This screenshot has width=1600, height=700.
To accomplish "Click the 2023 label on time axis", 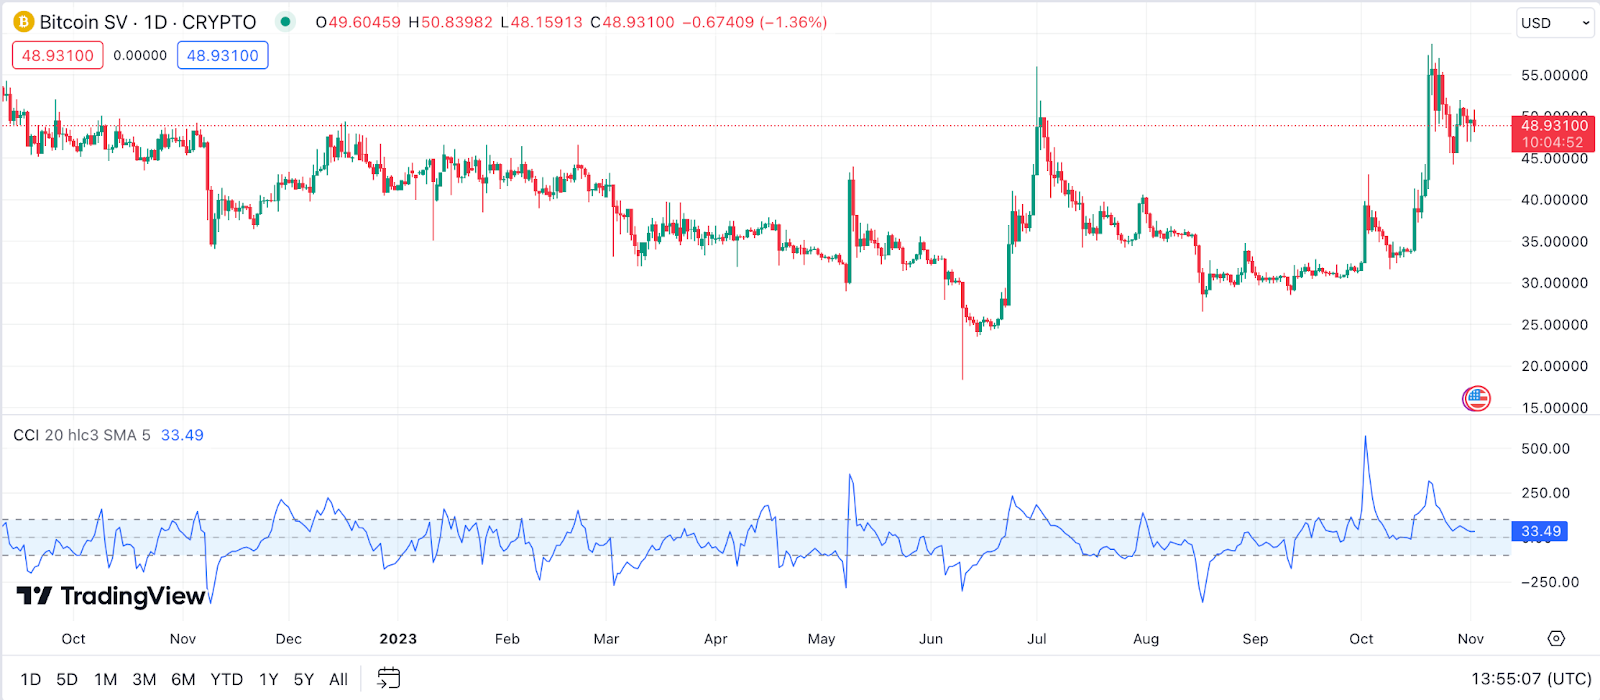I will pyautogui.click(x=398, y=638).
